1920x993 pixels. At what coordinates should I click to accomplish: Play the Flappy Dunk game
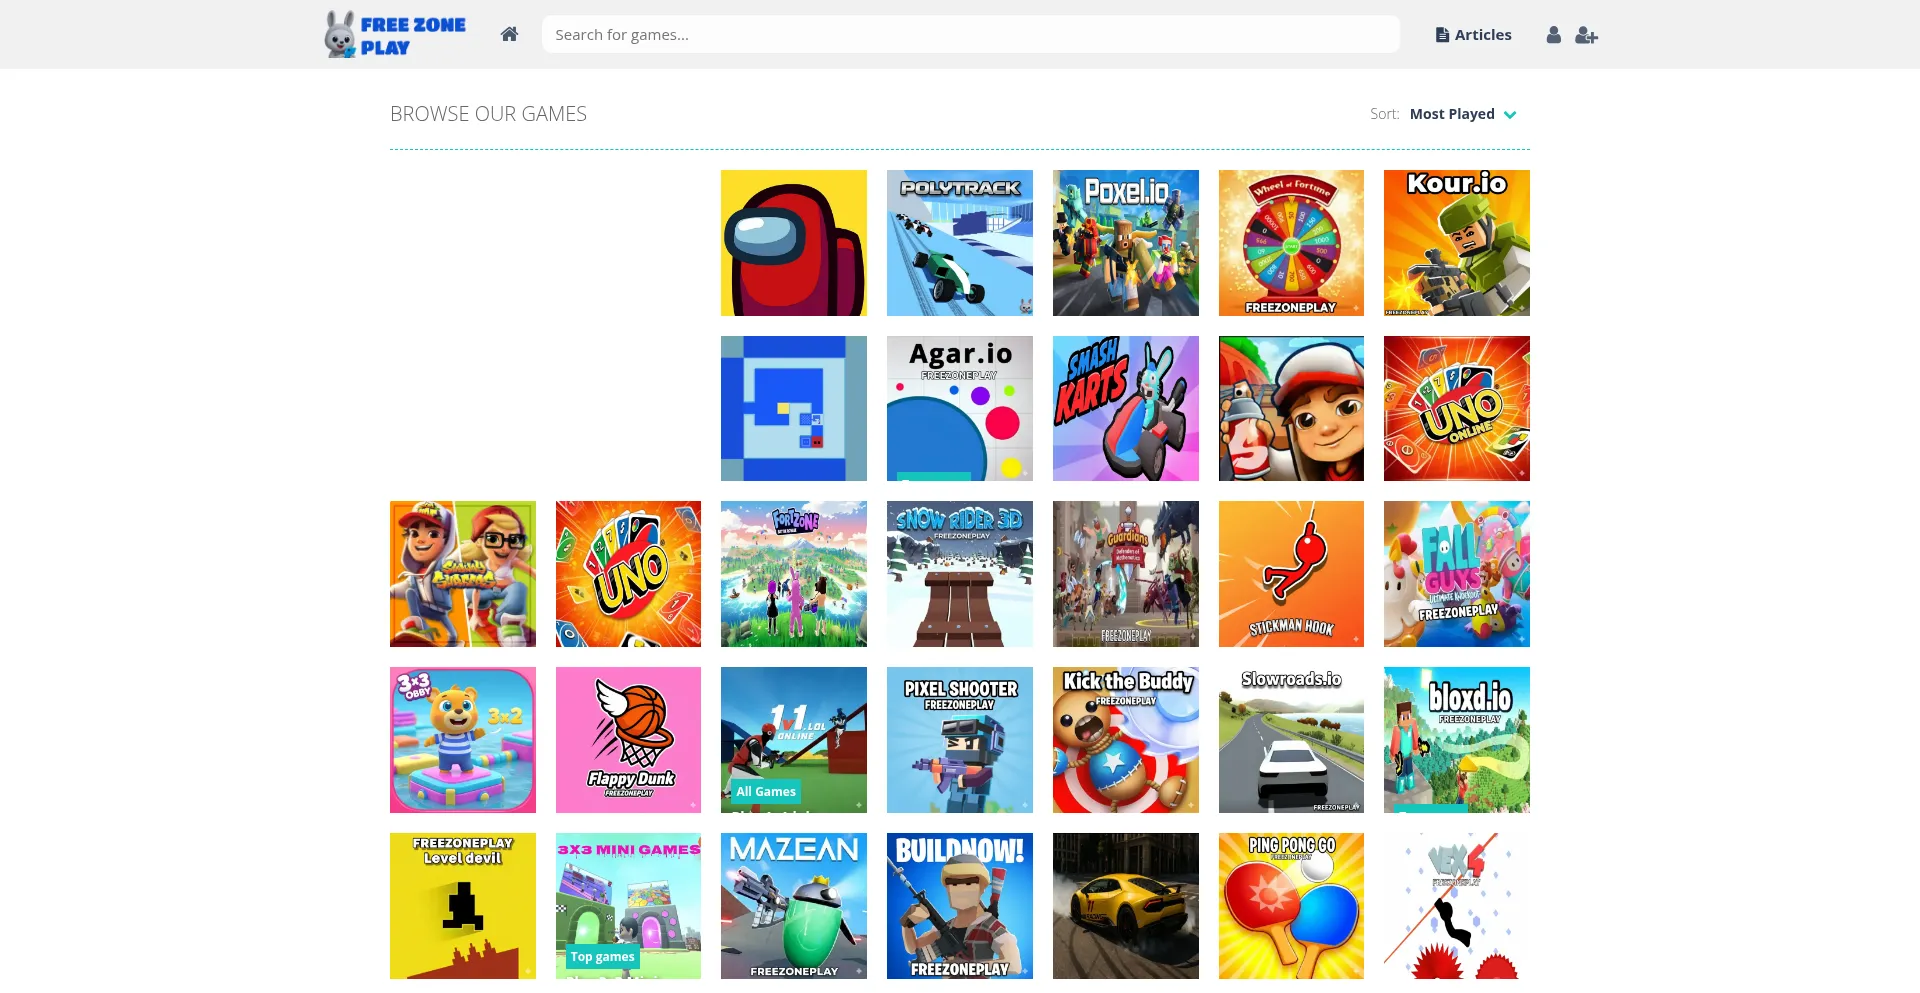point(628,740)
